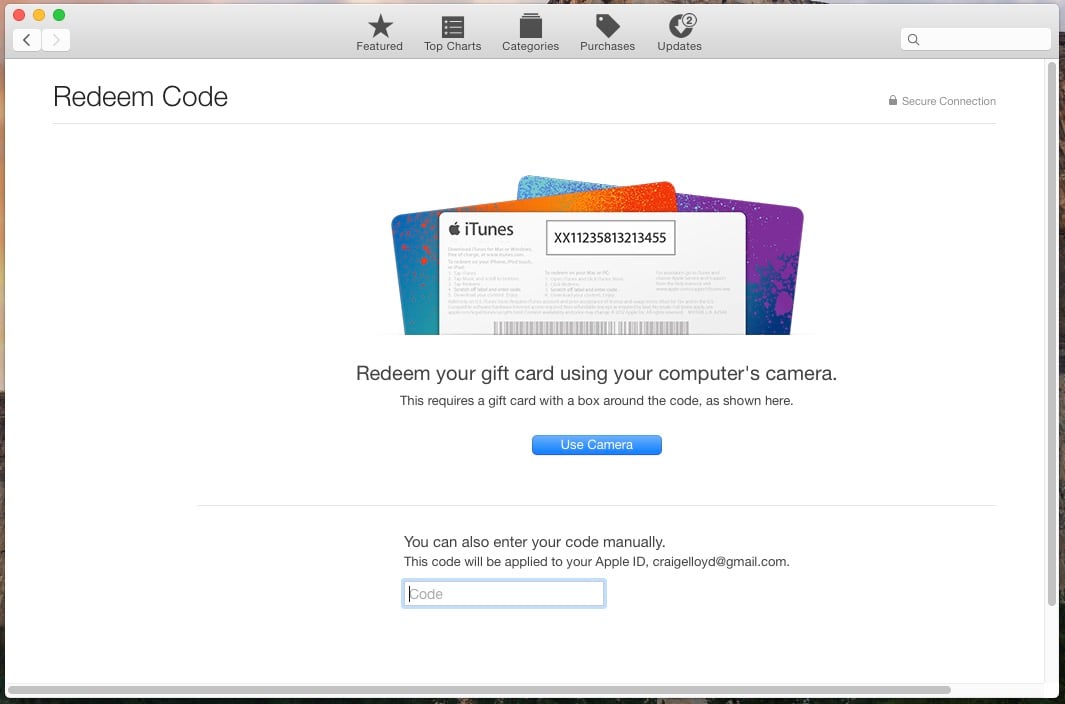Screen dimensions: 1065x704
Task: Click the iTunes gift card image
Action: tap(597, 255)
